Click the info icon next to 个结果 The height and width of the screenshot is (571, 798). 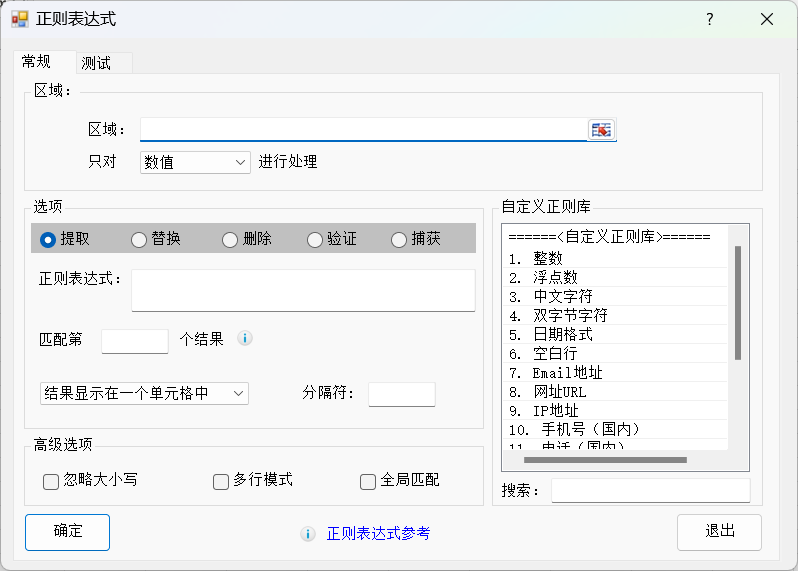pyautogui.click(x=245, y=338)
